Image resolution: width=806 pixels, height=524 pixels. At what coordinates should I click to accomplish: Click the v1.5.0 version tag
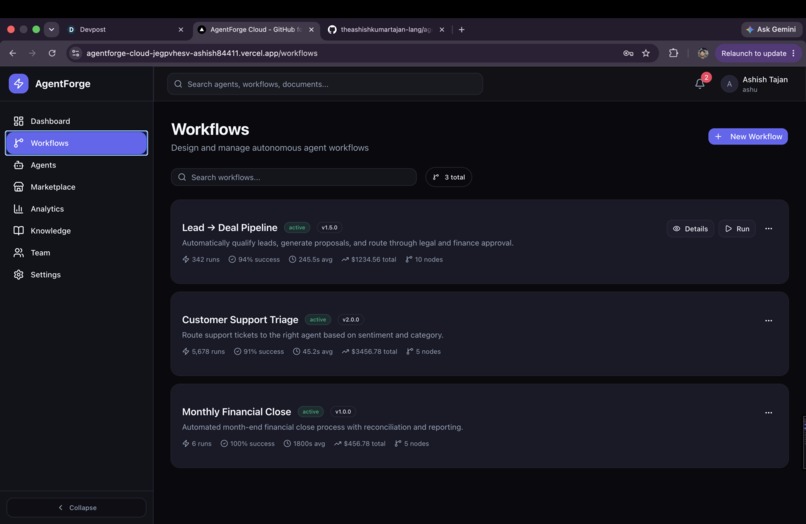pos(329,227)
